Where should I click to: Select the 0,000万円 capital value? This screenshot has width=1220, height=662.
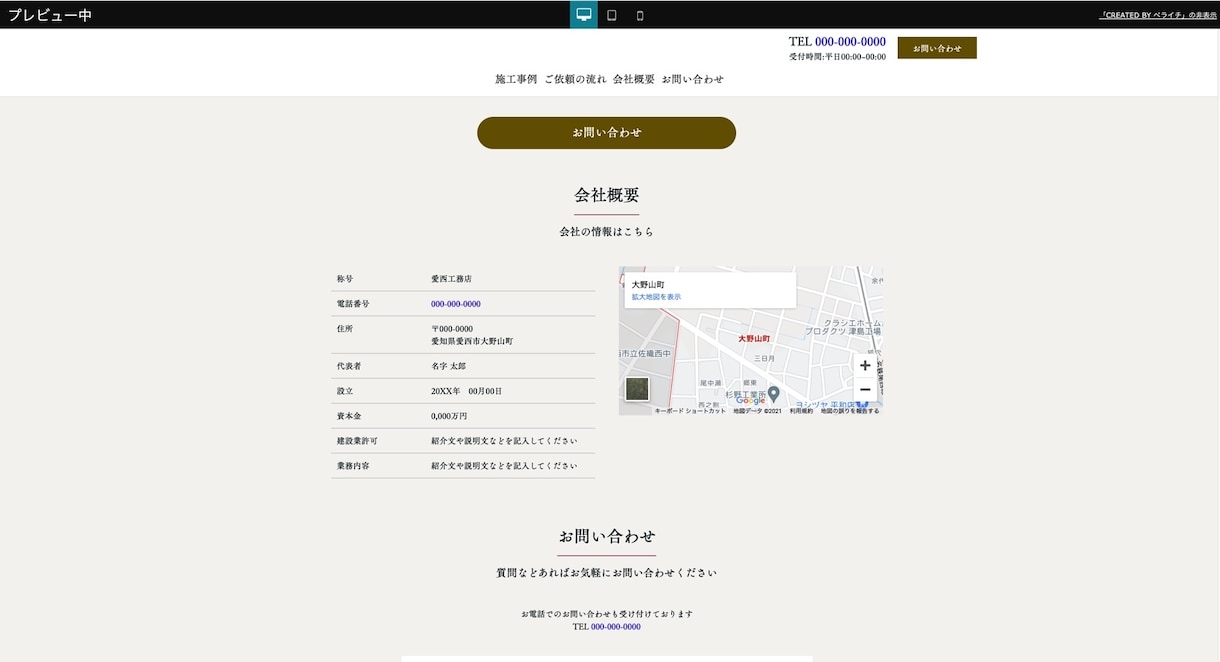449,416
